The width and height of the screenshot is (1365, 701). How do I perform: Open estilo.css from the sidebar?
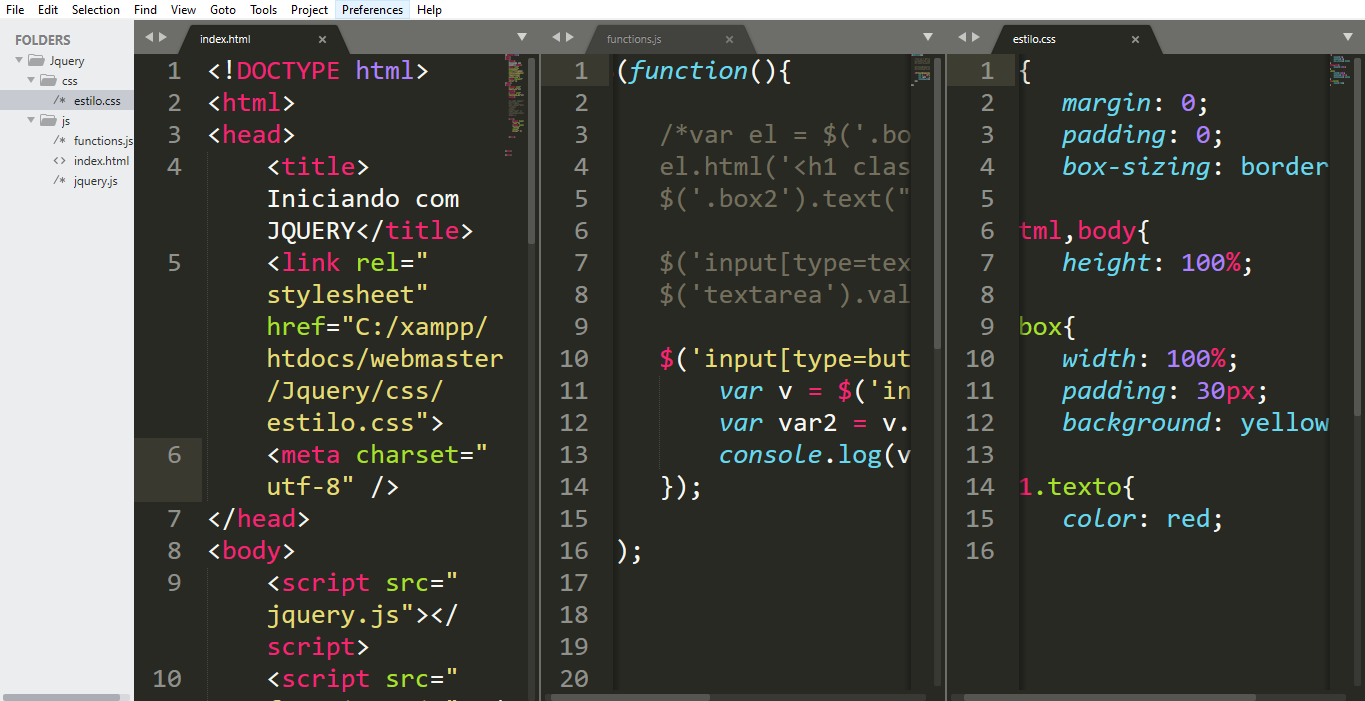pyautogui.click(x=97, y=101)
